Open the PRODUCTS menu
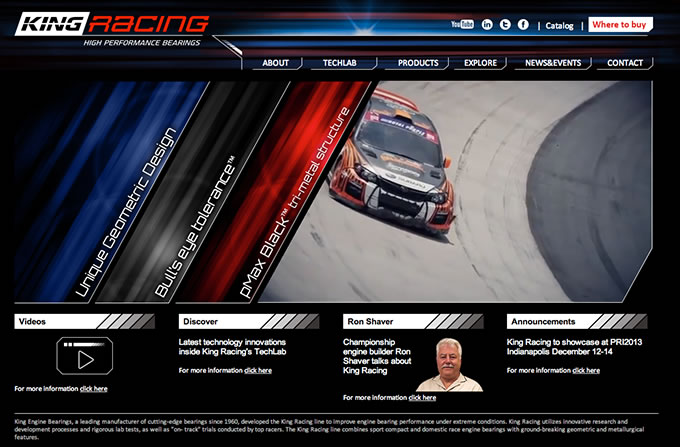This screenshot has height=447, width=680. pos(418,63)
